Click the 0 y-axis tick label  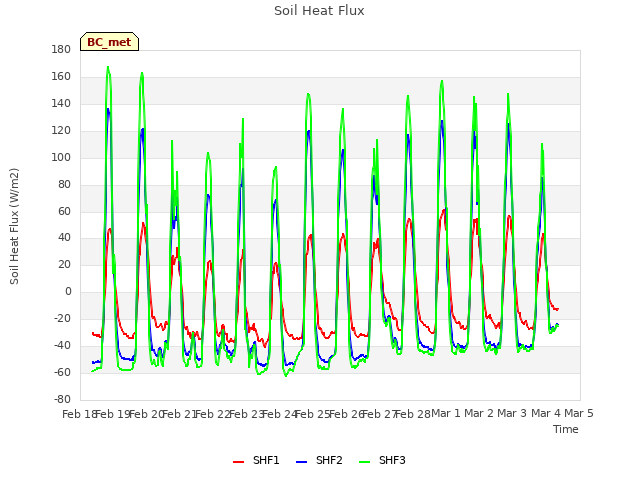[68, 291]
